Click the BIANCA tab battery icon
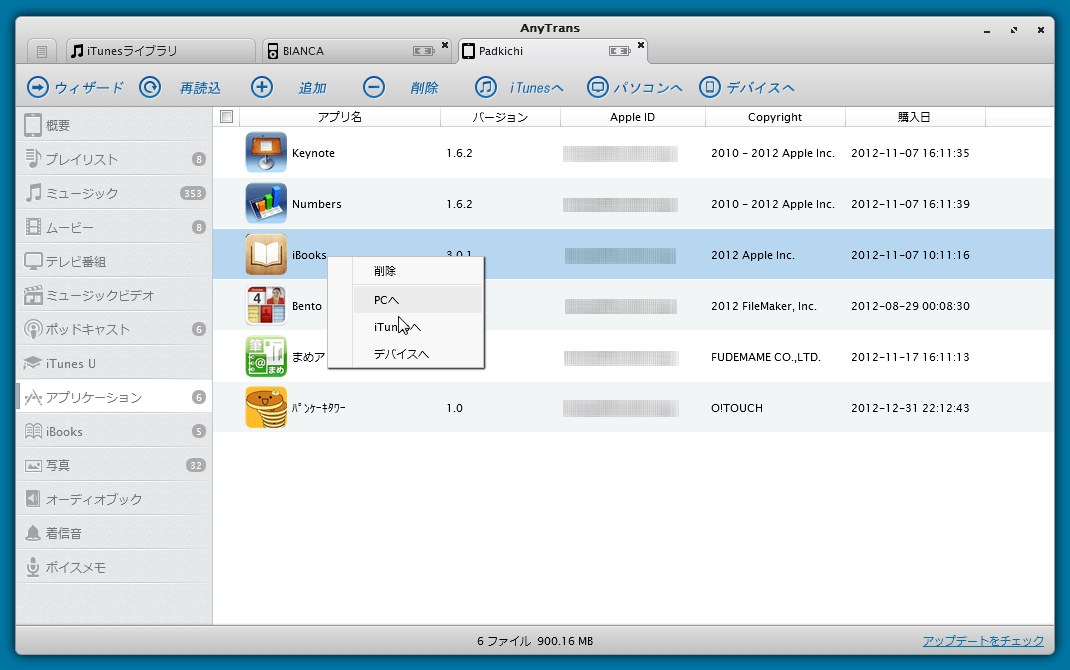1070x670 pixels. pos(424,51)
